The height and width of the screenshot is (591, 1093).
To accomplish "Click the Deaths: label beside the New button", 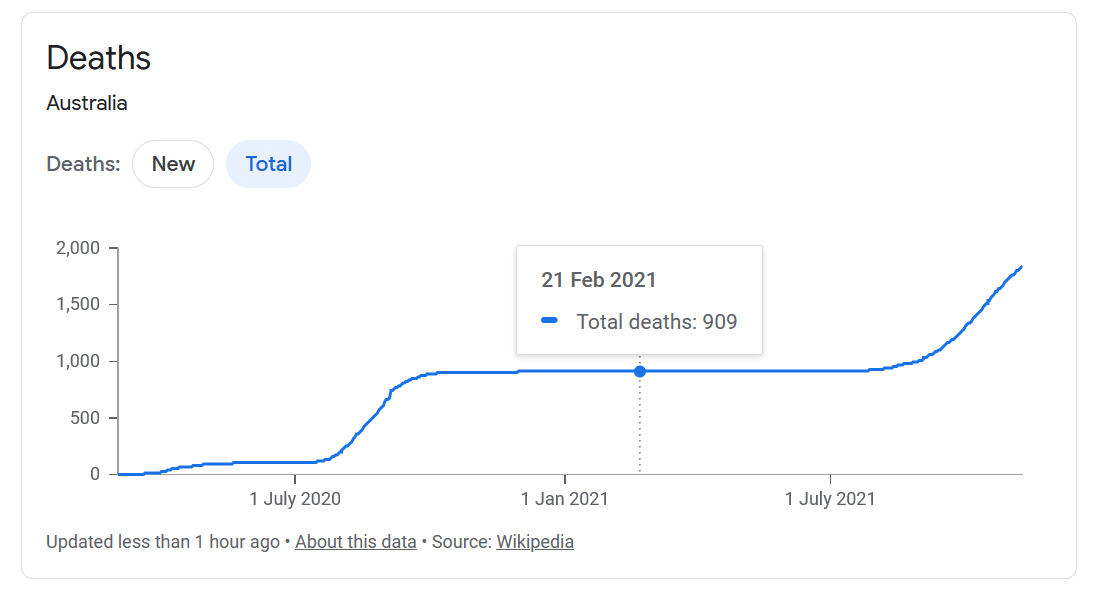I will coord(83,164).
